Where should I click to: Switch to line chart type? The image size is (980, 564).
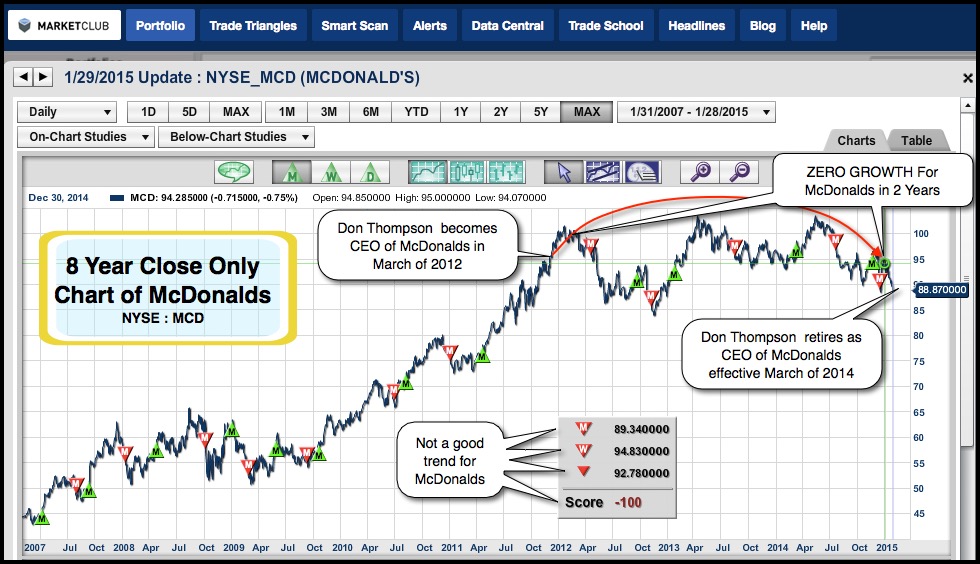pyautogui.click(x=428, y=172)
